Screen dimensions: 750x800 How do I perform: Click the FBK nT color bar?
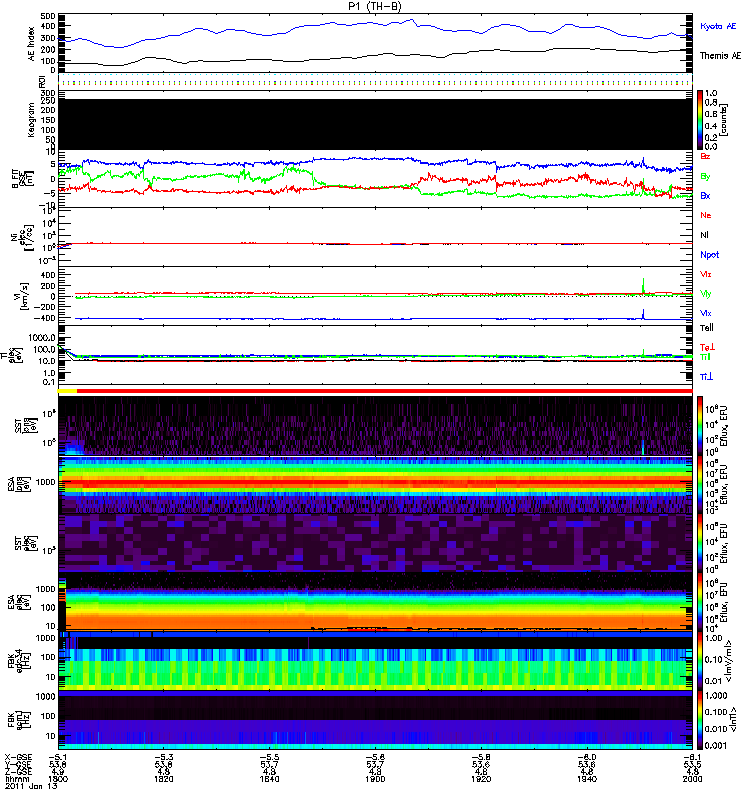coord(700,719)
